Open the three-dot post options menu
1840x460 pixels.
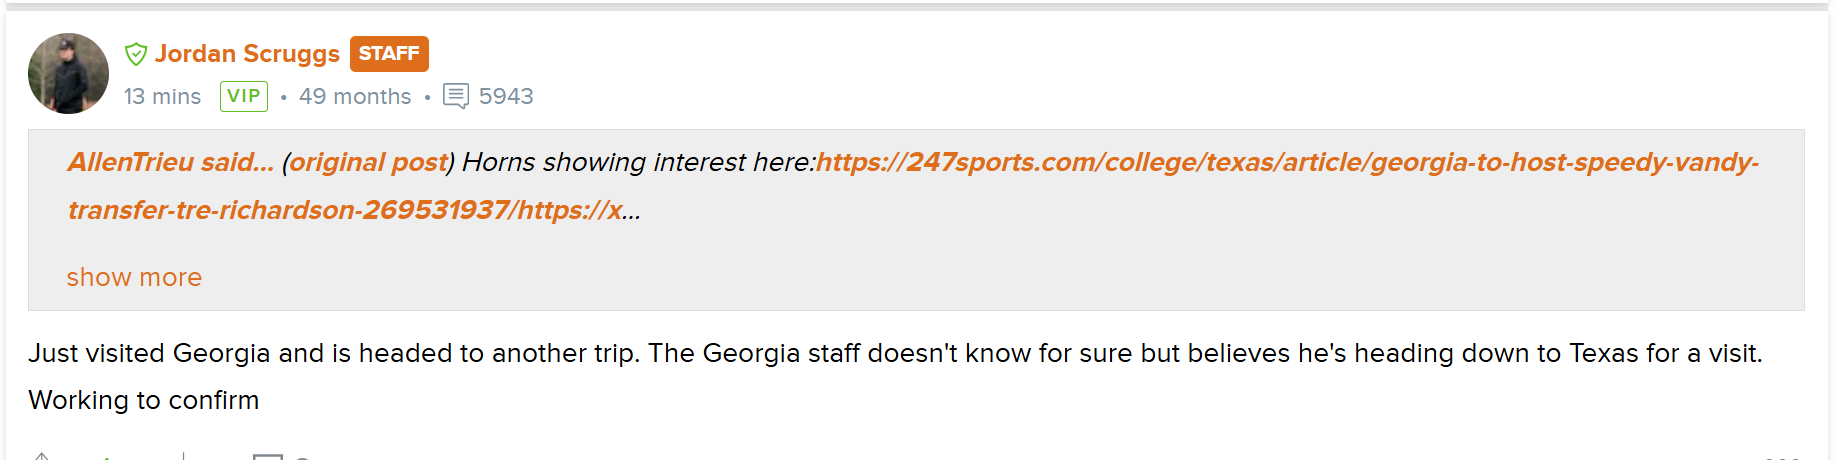click(x=1782, y=457)
